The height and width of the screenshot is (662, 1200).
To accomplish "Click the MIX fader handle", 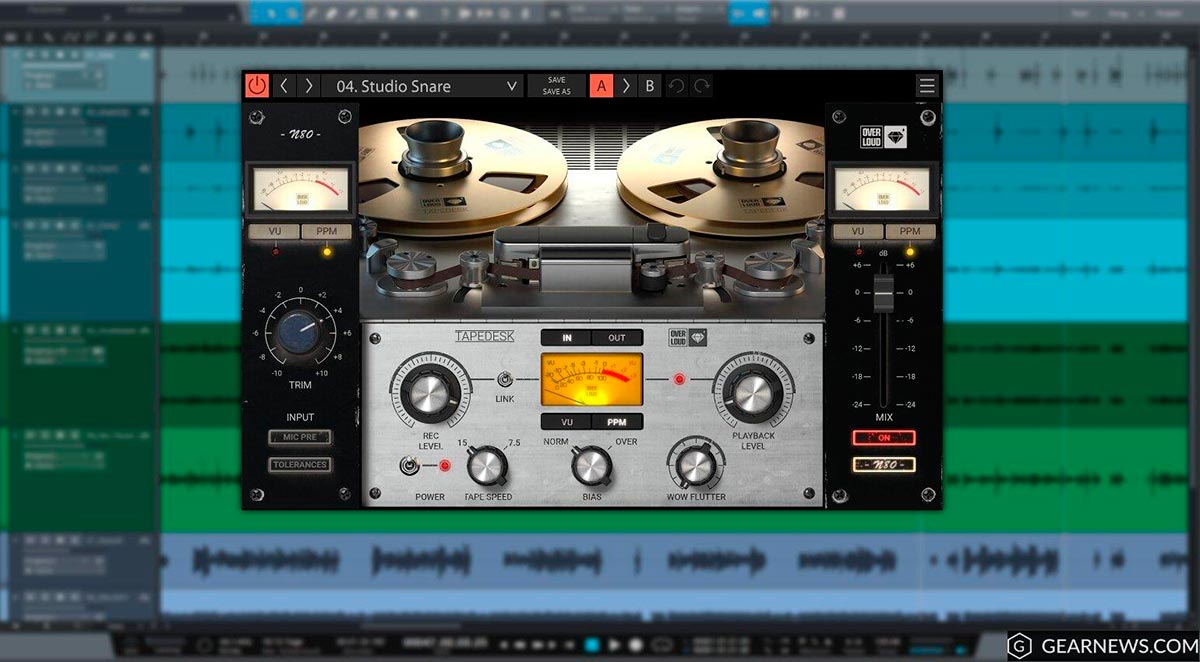I will (x=883, y=293).
